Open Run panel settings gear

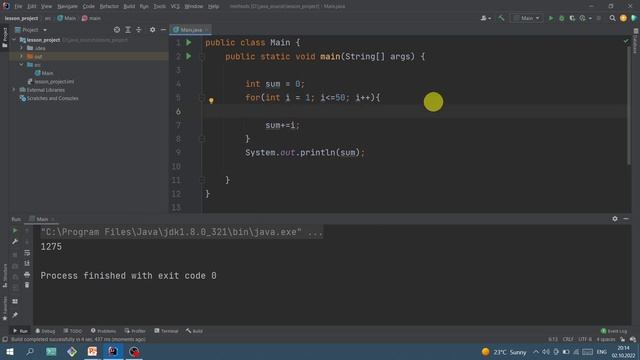pos(615,219)
